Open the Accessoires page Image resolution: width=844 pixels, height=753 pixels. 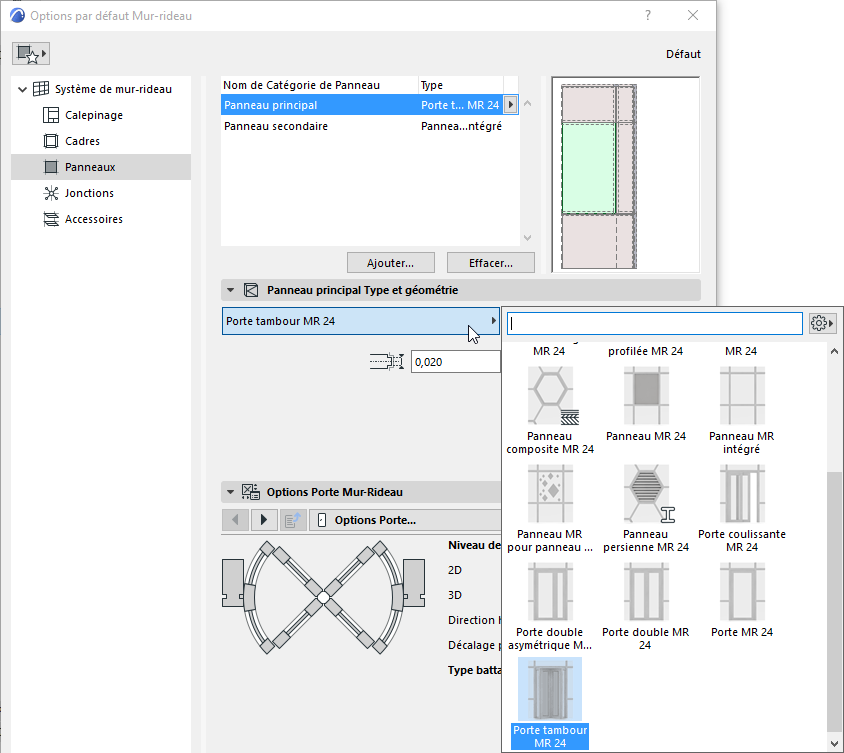coord(94,219)
